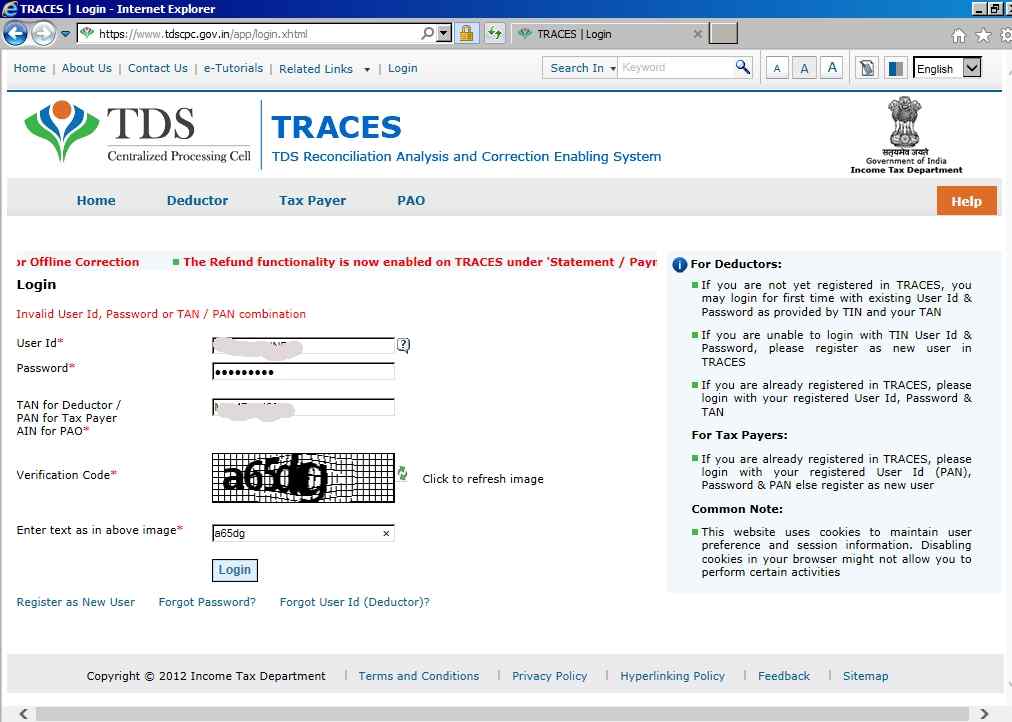
Task: Click the User Id help question icon
Action: (x=403, y=345)
